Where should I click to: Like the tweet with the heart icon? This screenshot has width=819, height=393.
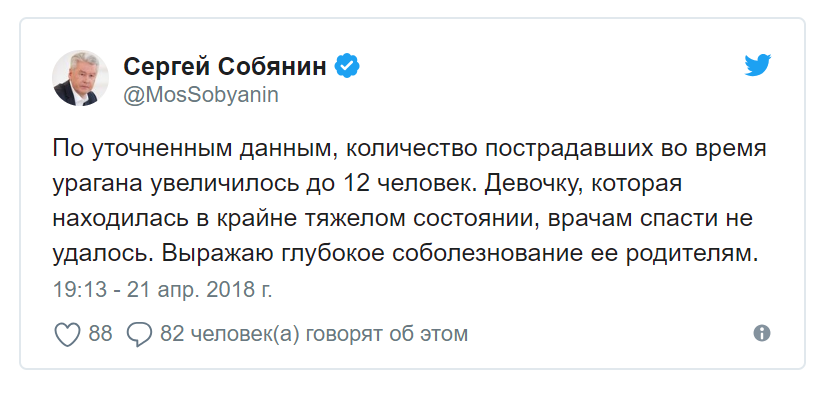click(x=68, y=334)
